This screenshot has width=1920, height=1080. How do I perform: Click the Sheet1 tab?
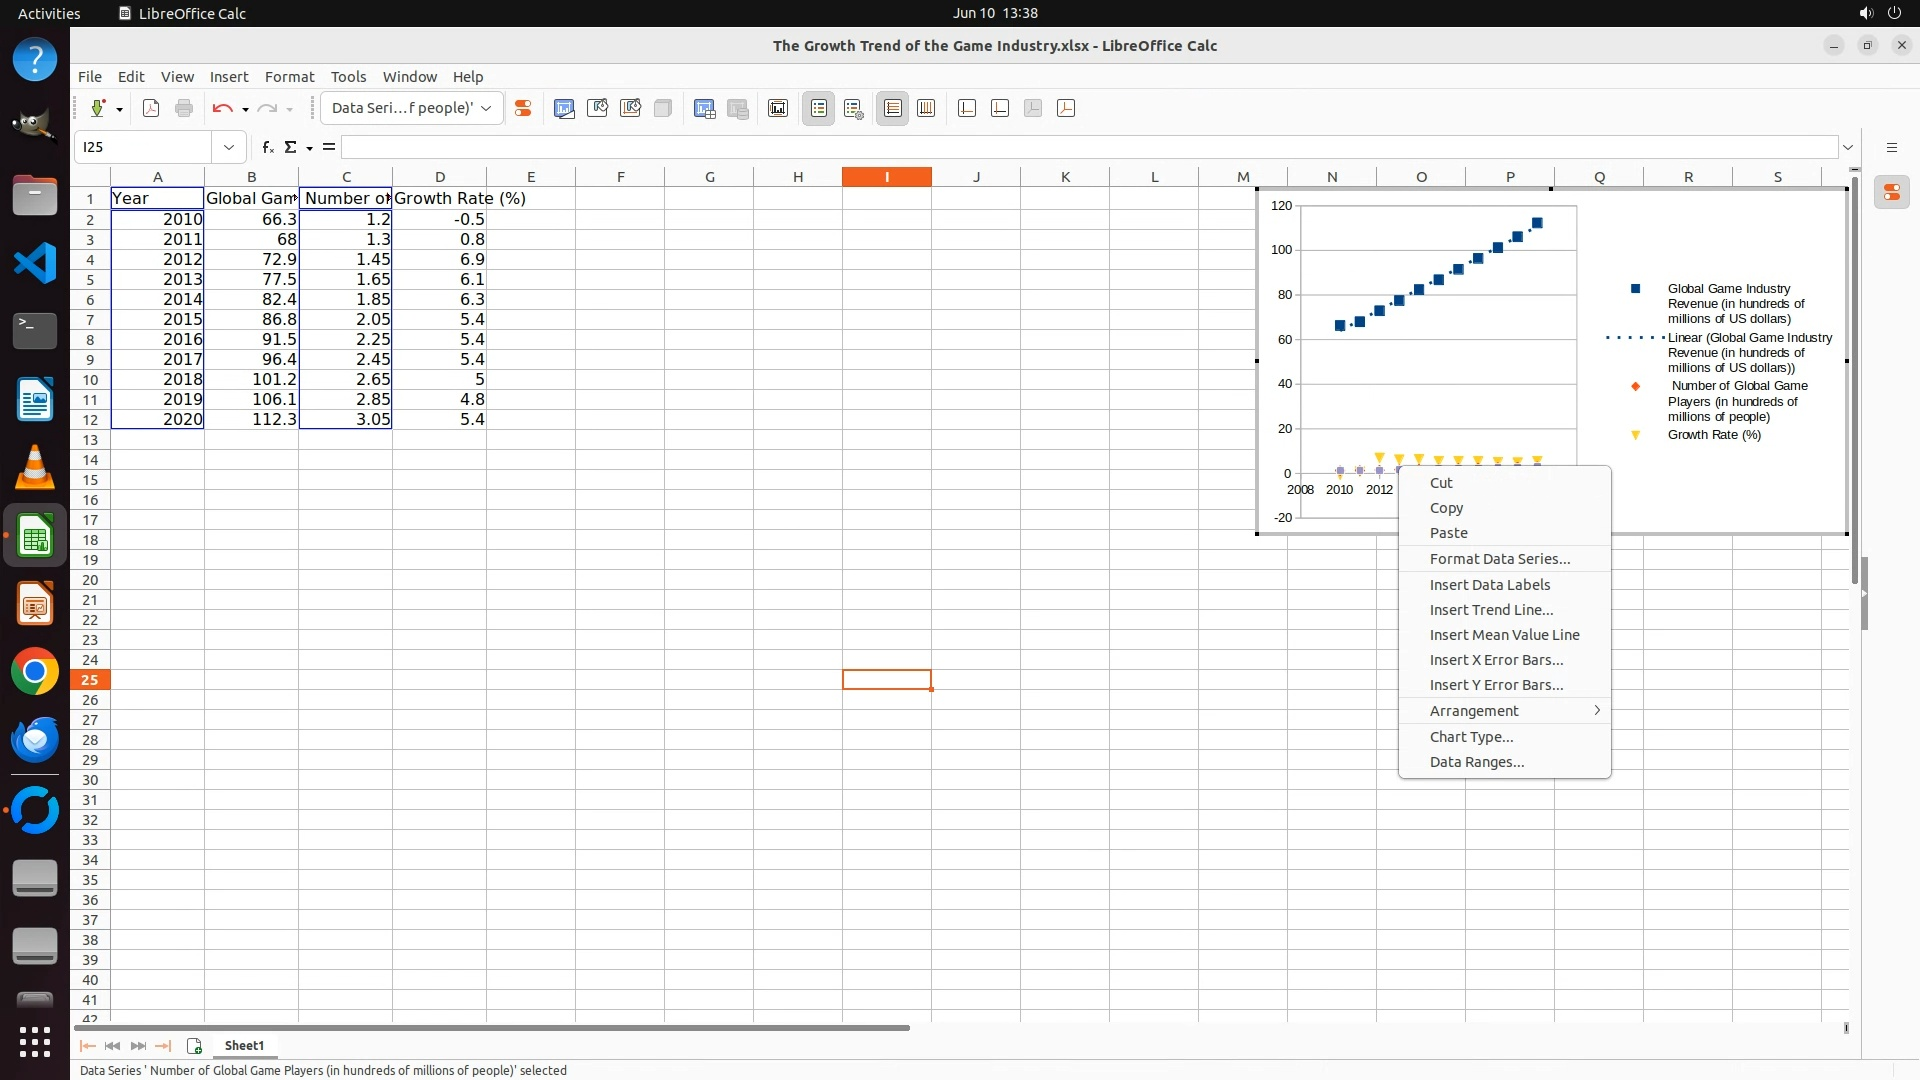(x=244, y=1046)
